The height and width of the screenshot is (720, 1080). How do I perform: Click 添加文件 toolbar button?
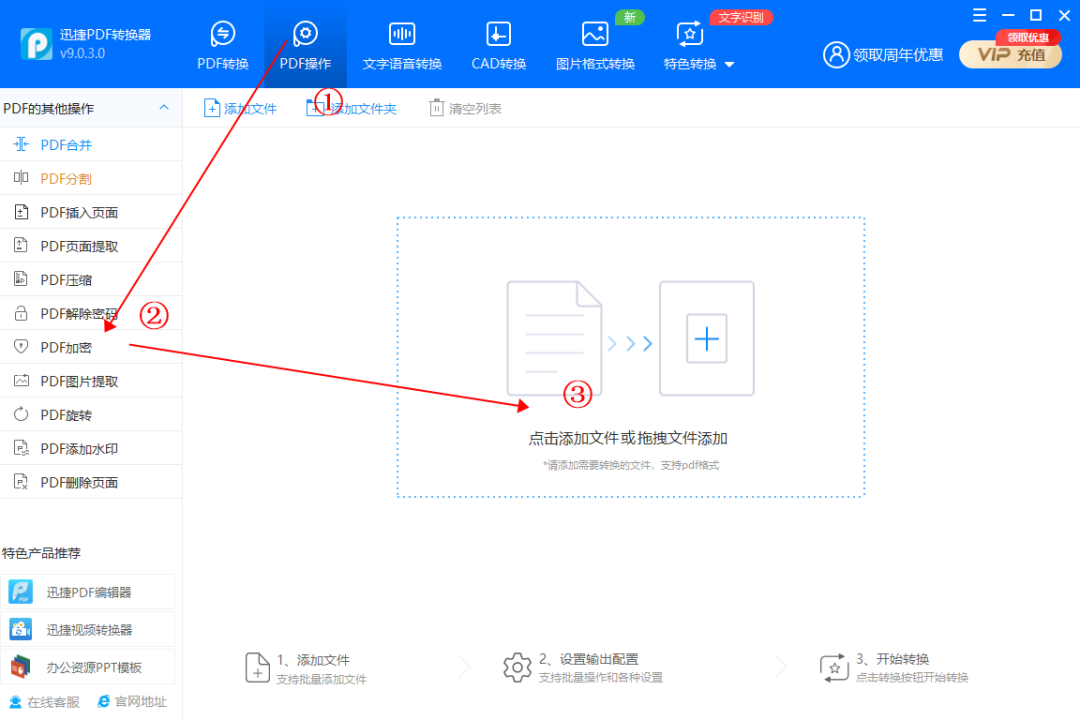240,108
